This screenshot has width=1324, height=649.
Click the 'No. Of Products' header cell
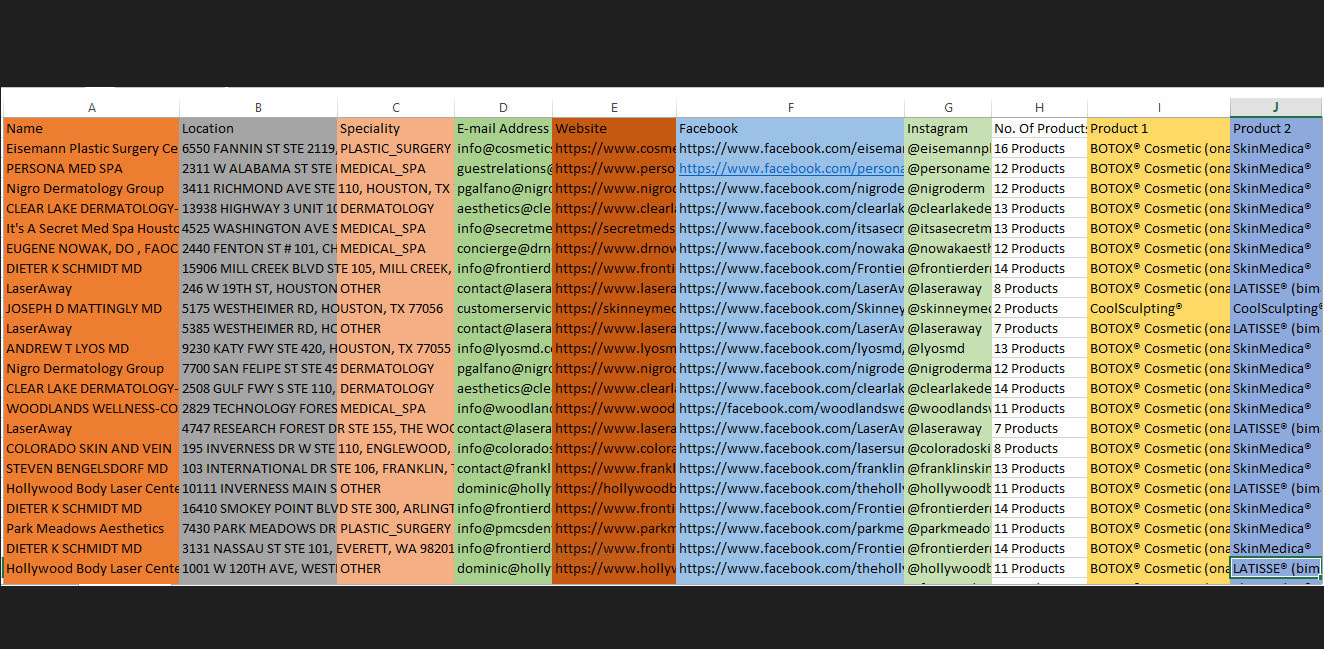tap(1039, 129)
